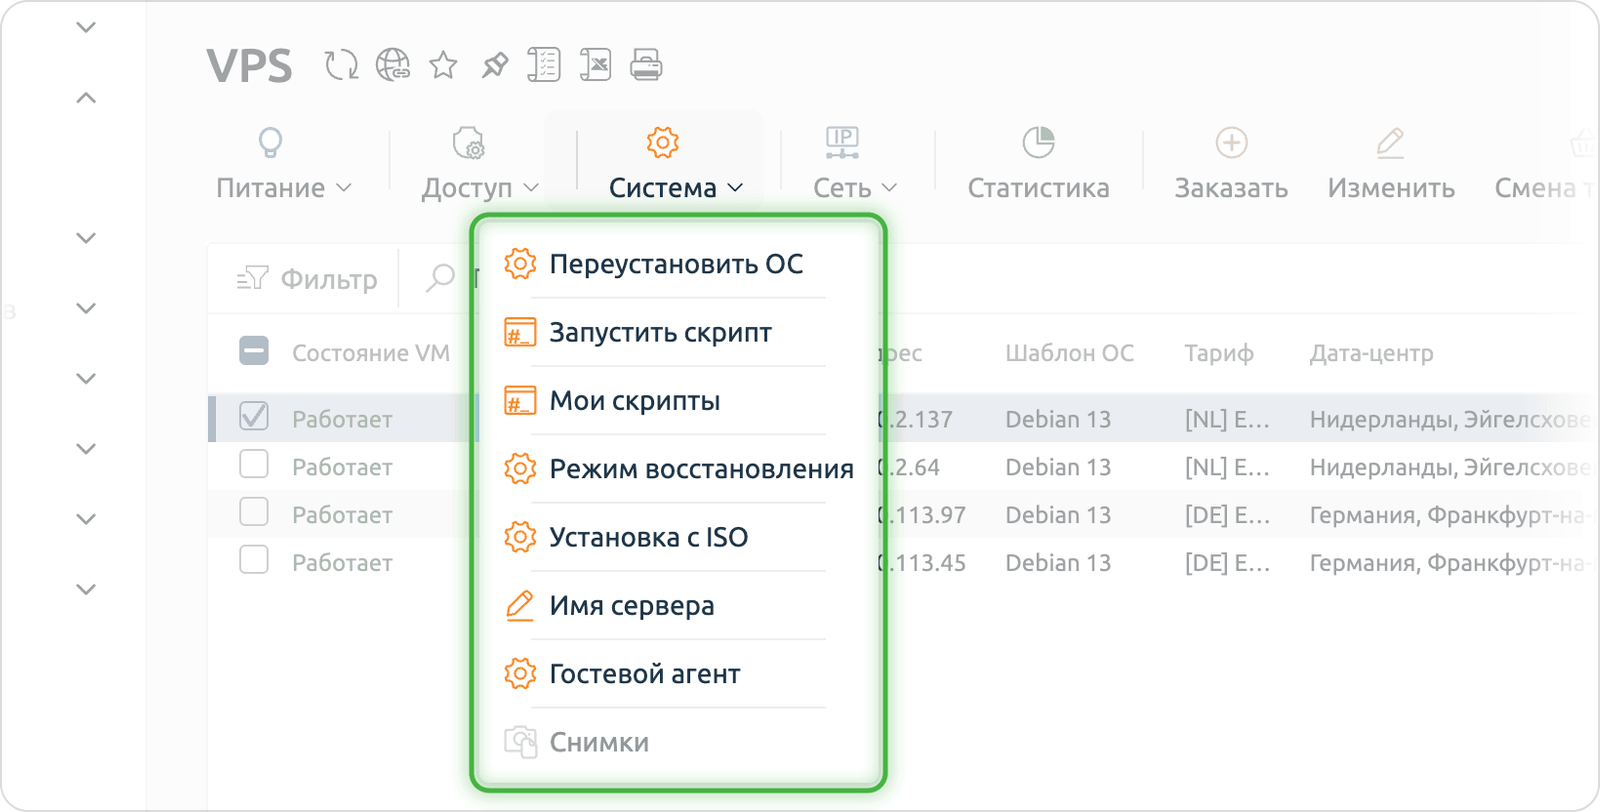This screenshot has height=812, width=1600.
Task: Click [NL] E… tariff in .2.137 row
Action: click(x=1227, y=419)
